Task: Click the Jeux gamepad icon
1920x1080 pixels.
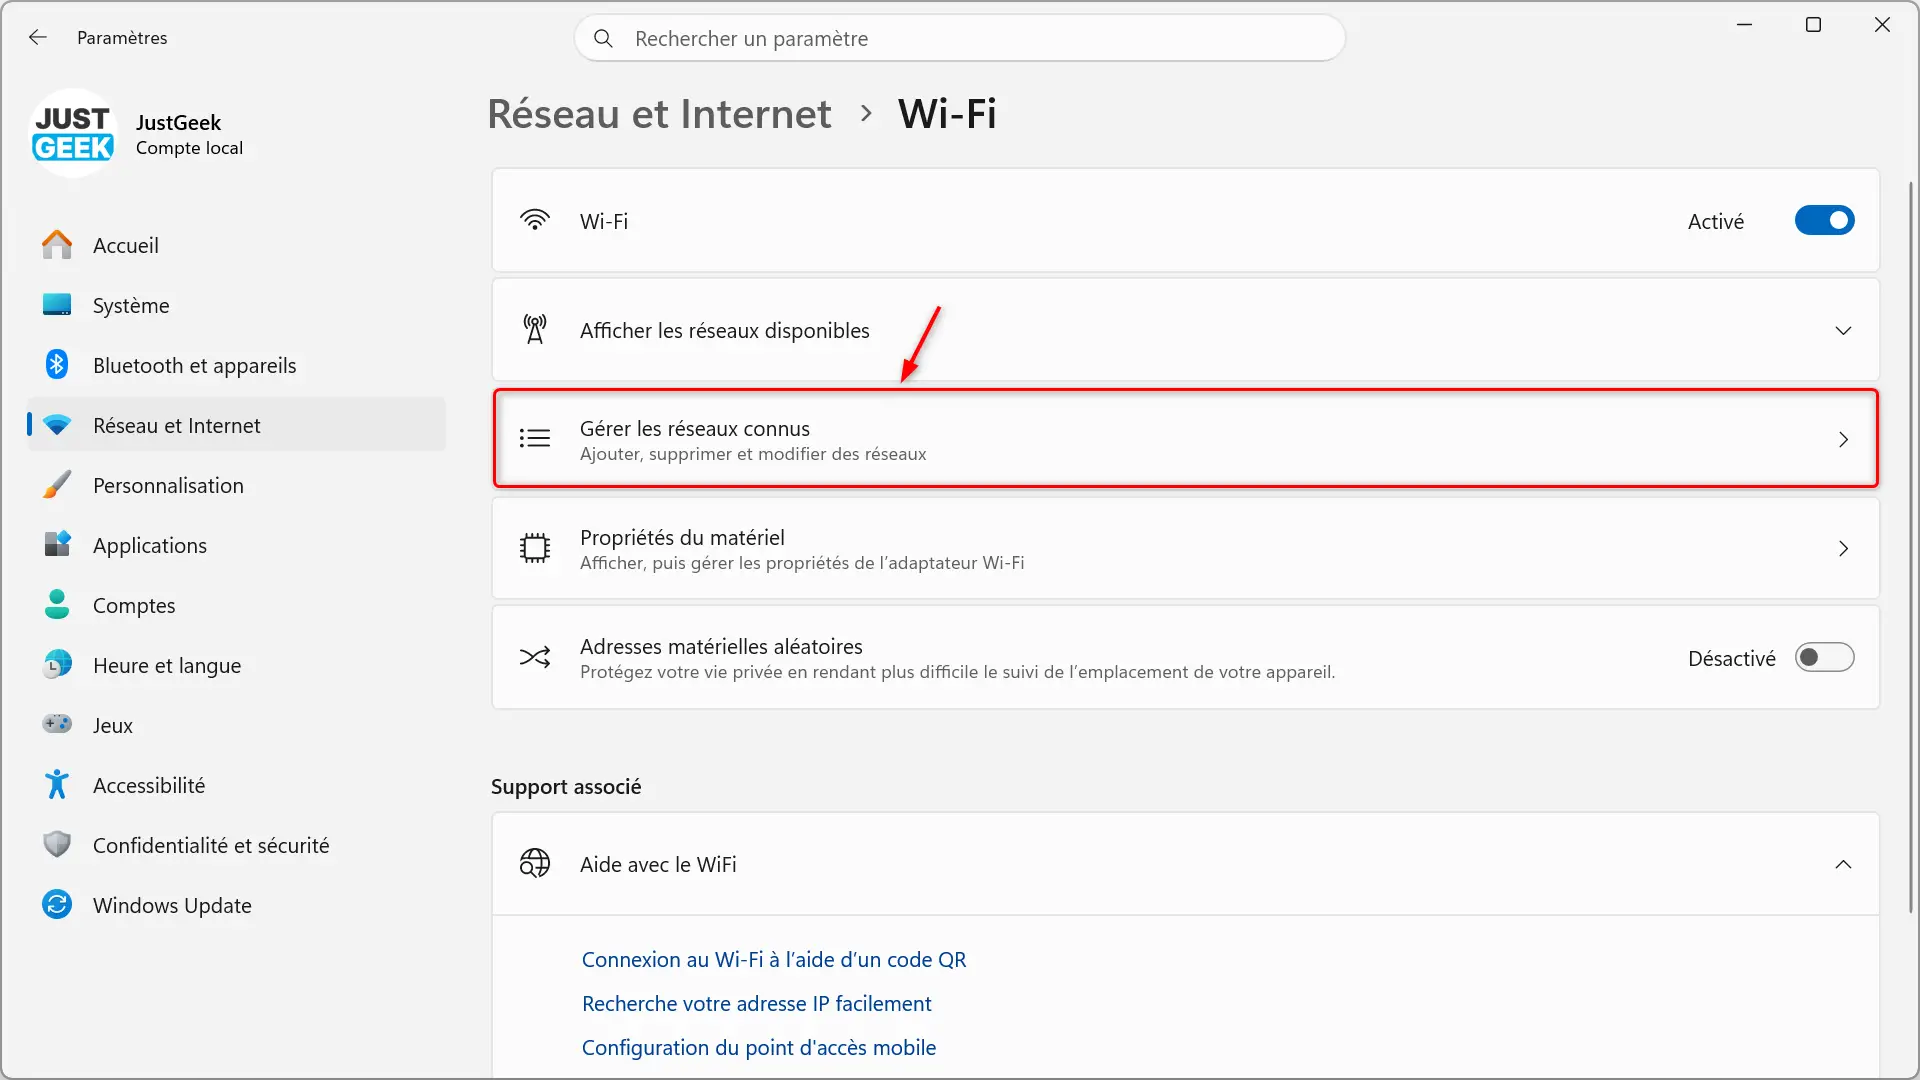Action: point(57,724)
